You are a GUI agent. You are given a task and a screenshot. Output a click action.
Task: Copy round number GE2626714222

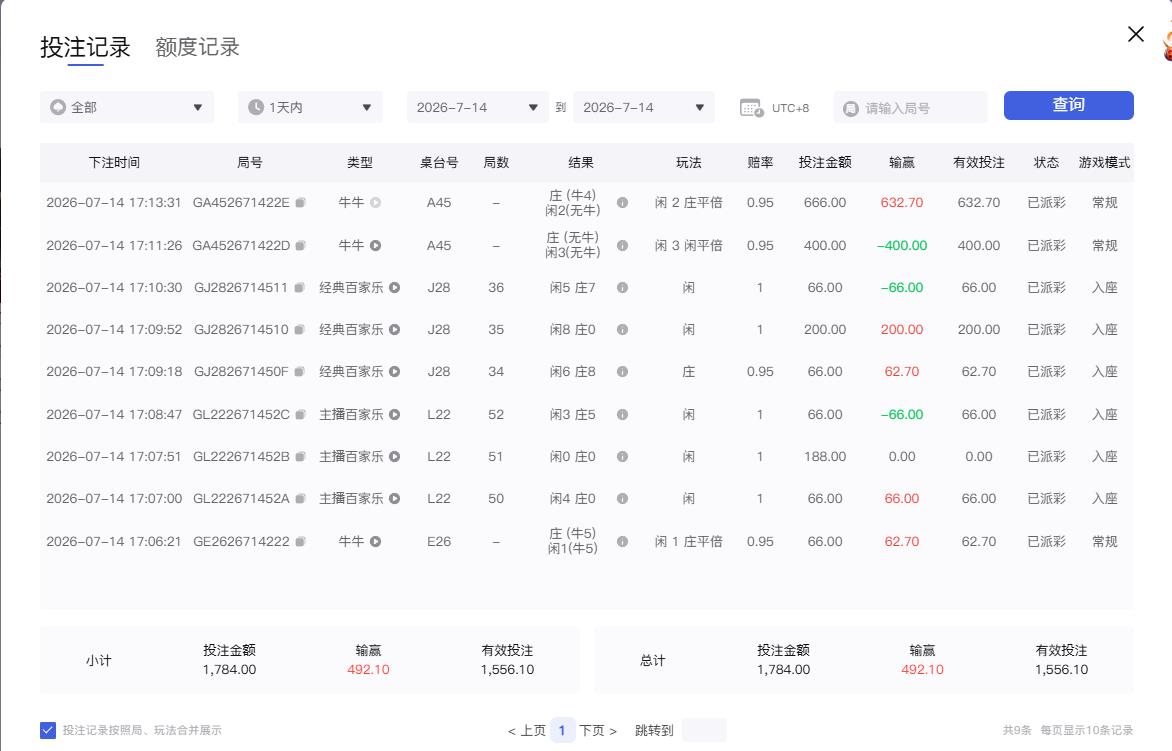(x=300, y=542)
